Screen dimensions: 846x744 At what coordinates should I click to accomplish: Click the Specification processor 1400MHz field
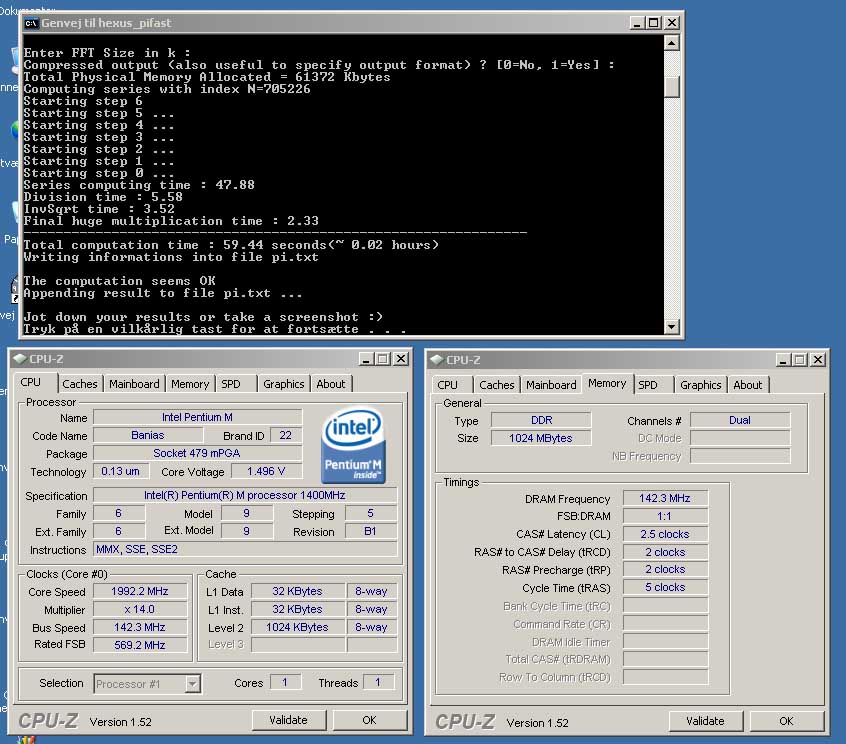point(245,495)
